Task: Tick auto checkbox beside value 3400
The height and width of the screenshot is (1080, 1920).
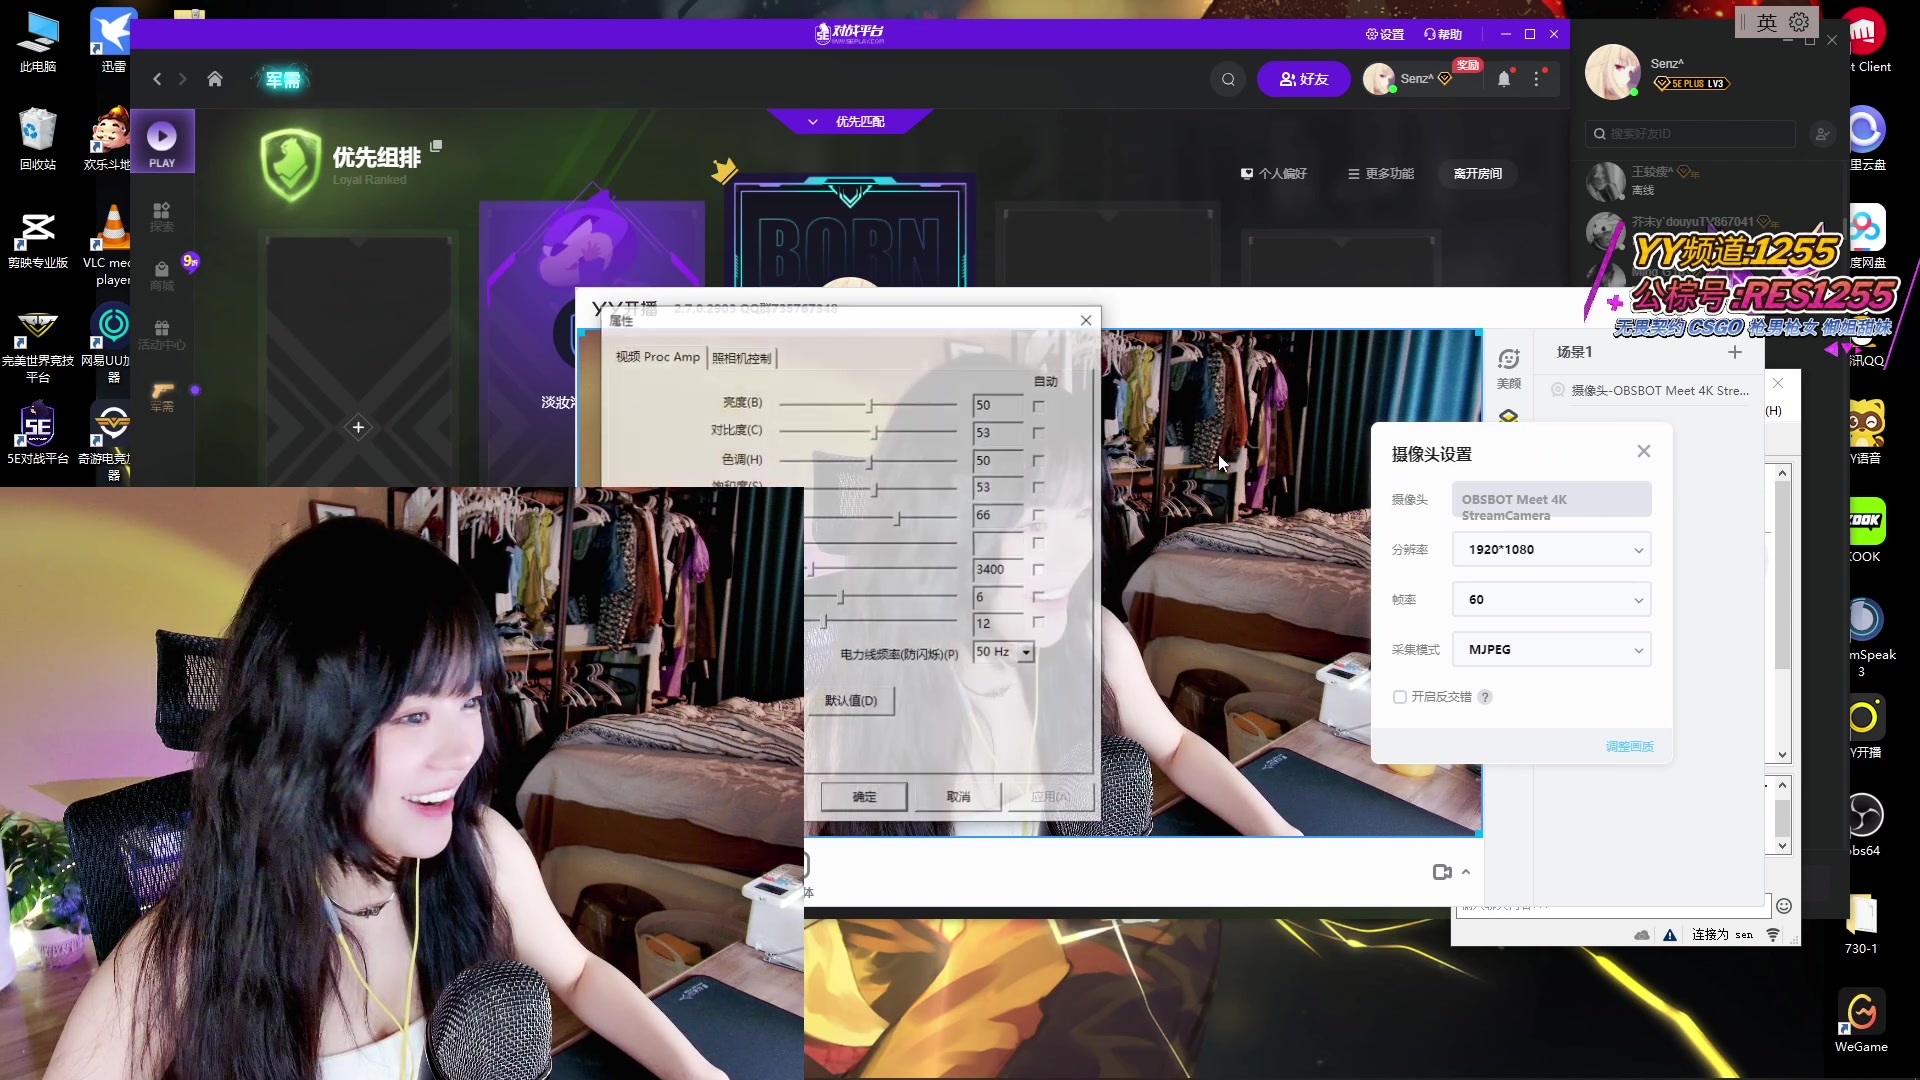Action: point(1038,569)
